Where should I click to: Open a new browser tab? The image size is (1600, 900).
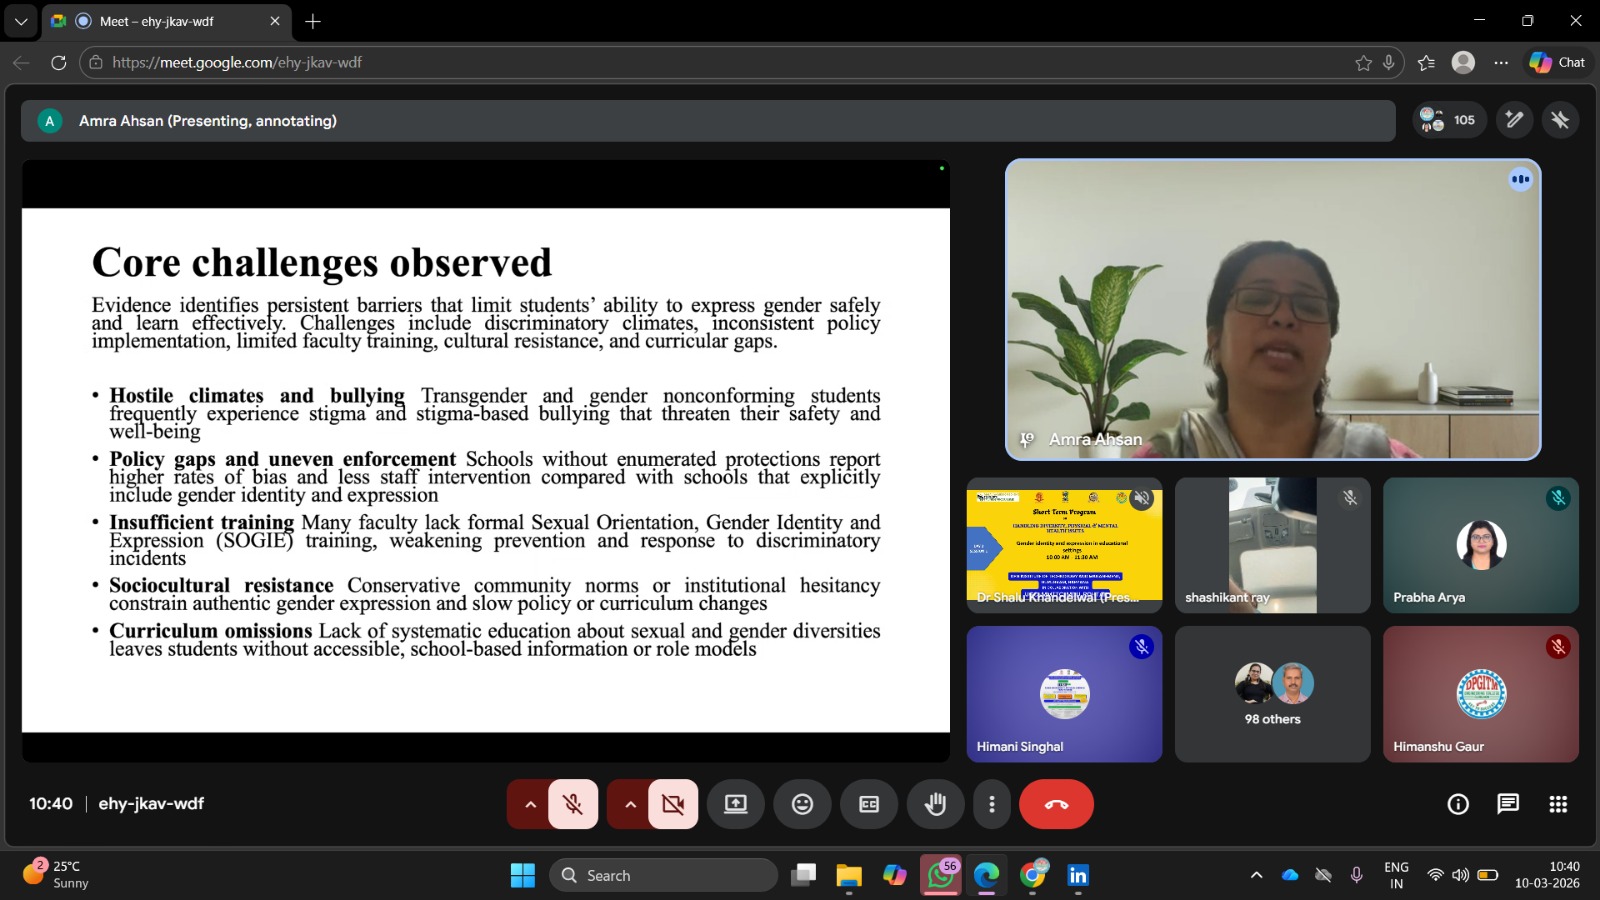click(x=313, y=21)
